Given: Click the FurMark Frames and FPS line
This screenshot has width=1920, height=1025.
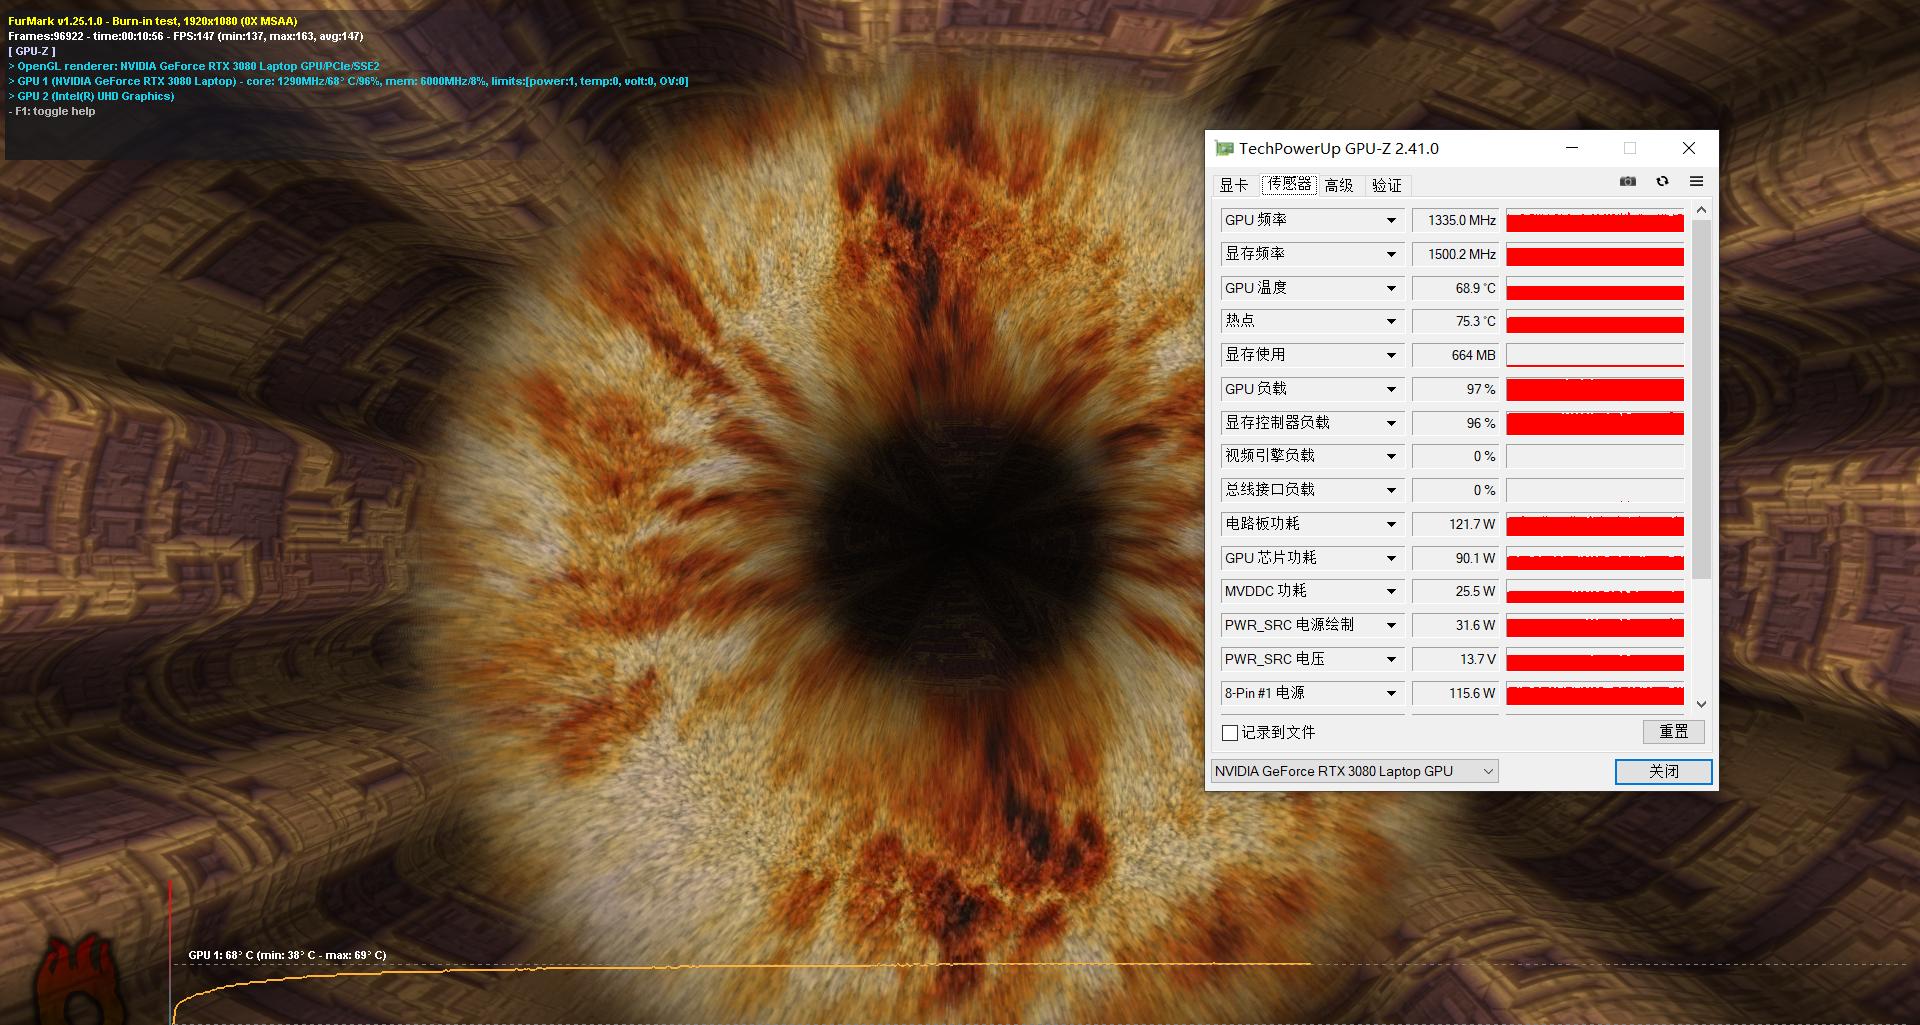Looking at the screenshot, I should [x=186, y=36].
